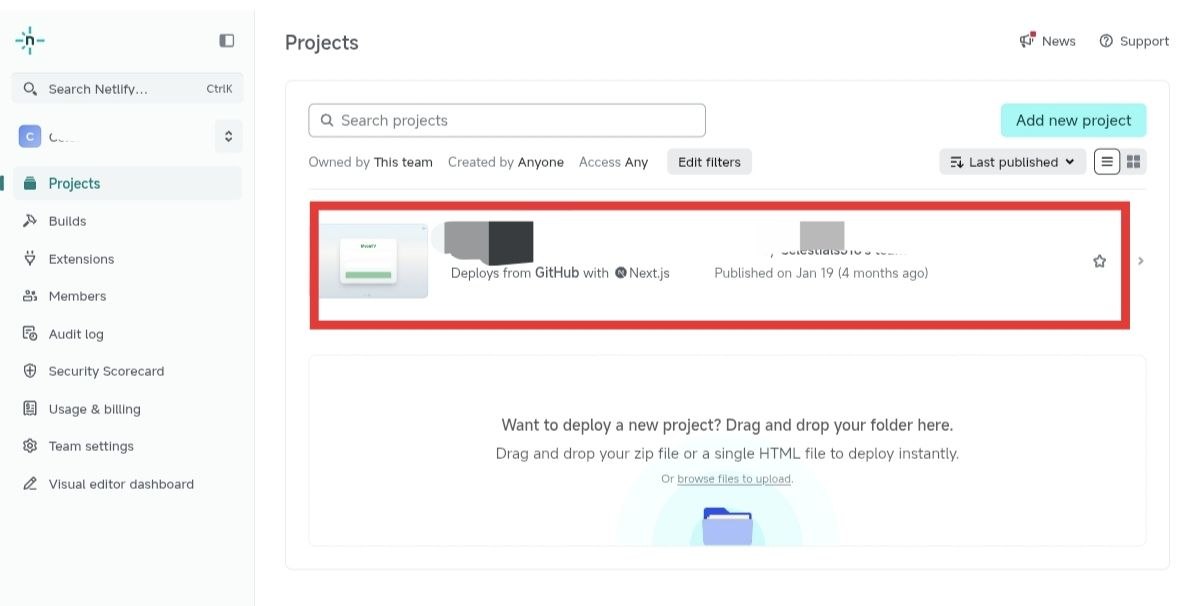1199x606 pixels.
Task: Click the Support question mark icon
Action: tap(1106, 41)
